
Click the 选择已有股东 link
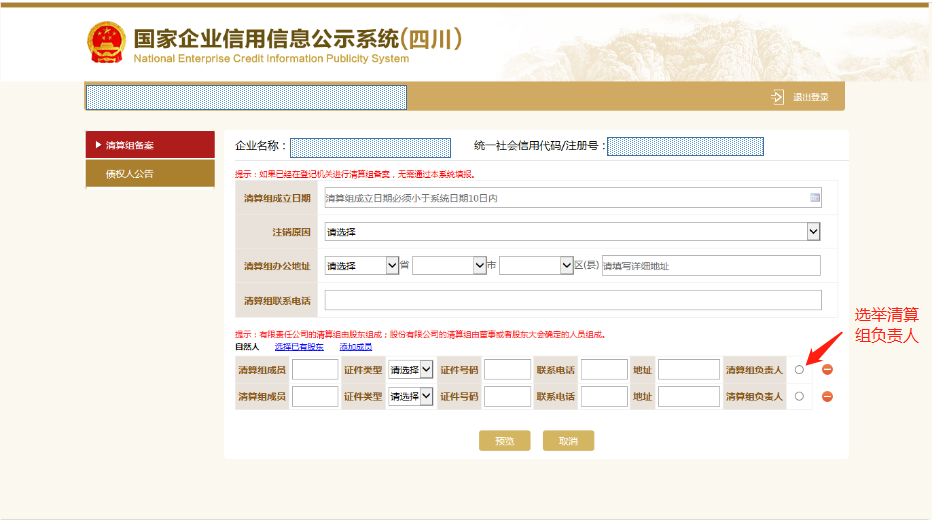tap(299, 346)
